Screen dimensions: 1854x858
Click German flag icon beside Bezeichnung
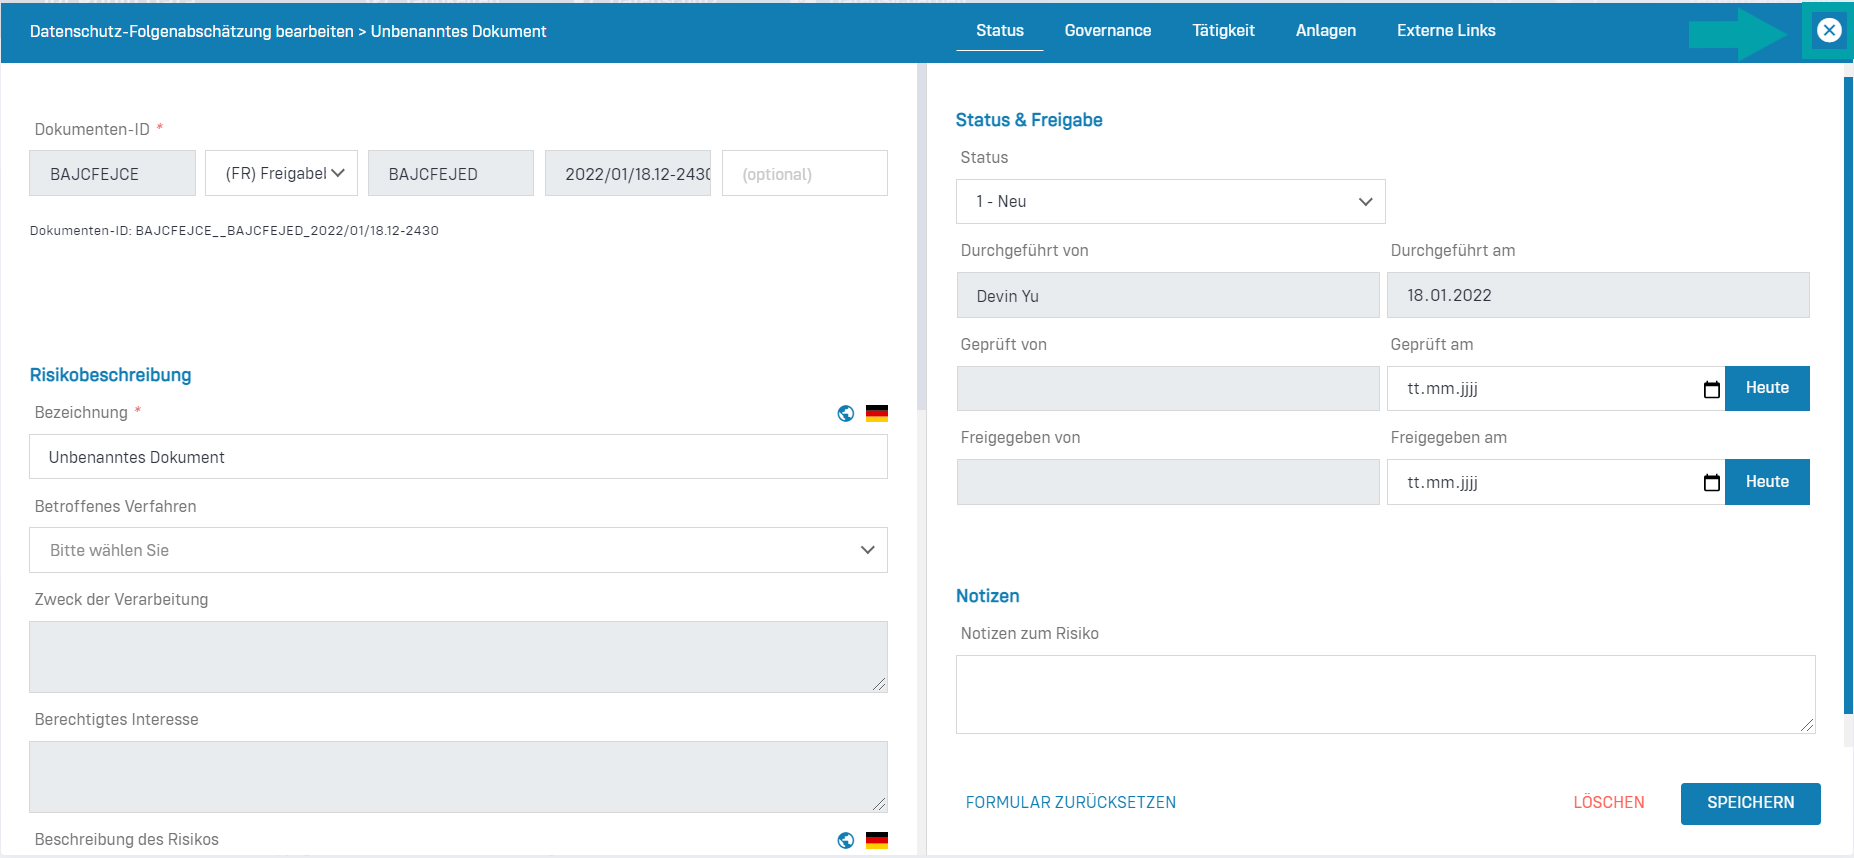[877, 413]
